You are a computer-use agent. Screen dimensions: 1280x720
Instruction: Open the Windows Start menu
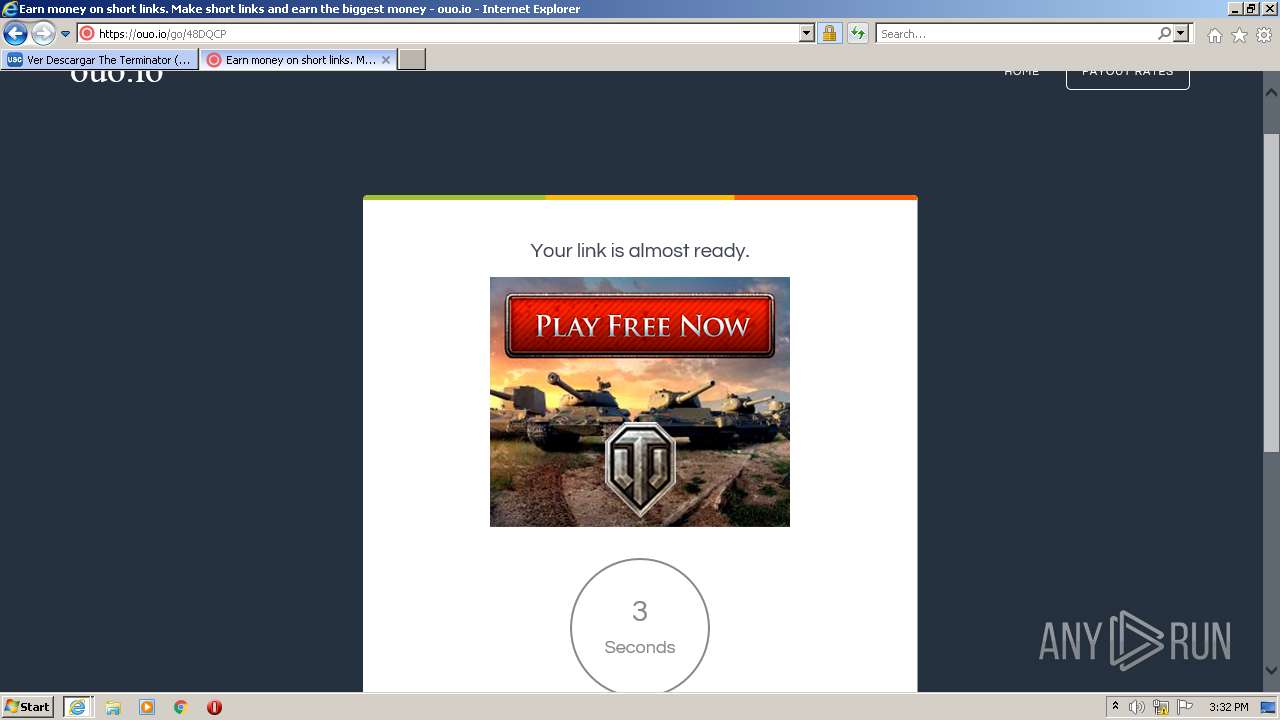(28, 707)
